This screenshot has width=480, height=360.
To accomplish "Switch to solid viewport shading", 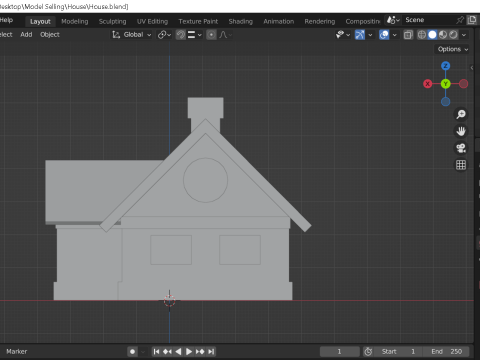I will click(x=432, y=35).
